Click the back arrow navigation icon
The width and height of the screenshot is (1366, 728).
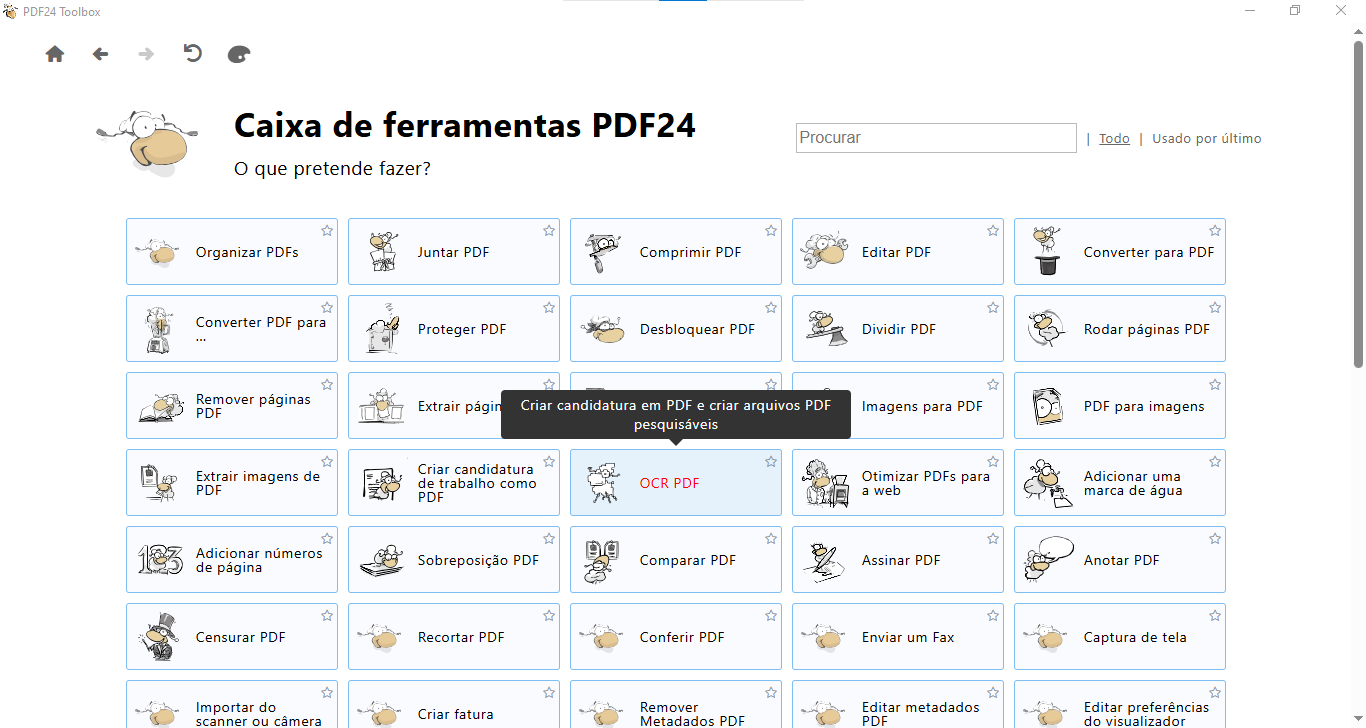click(100, 54)
